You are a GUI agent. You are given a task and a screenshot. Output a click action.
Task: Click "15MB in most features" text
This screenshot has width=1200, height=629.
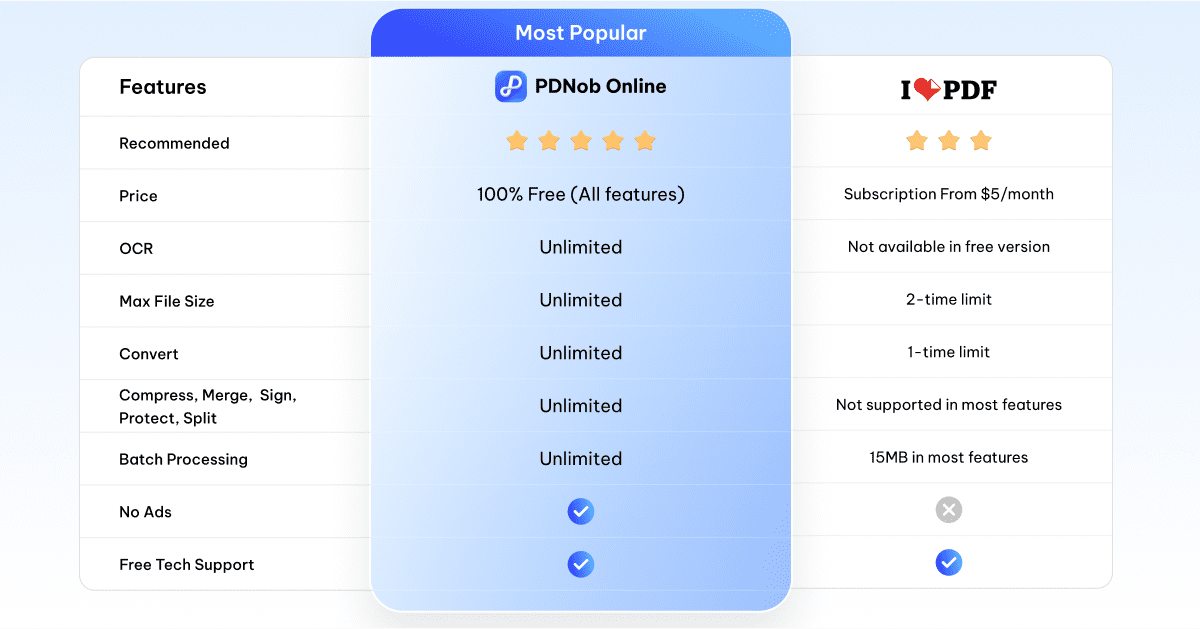(x=949, y=458)
